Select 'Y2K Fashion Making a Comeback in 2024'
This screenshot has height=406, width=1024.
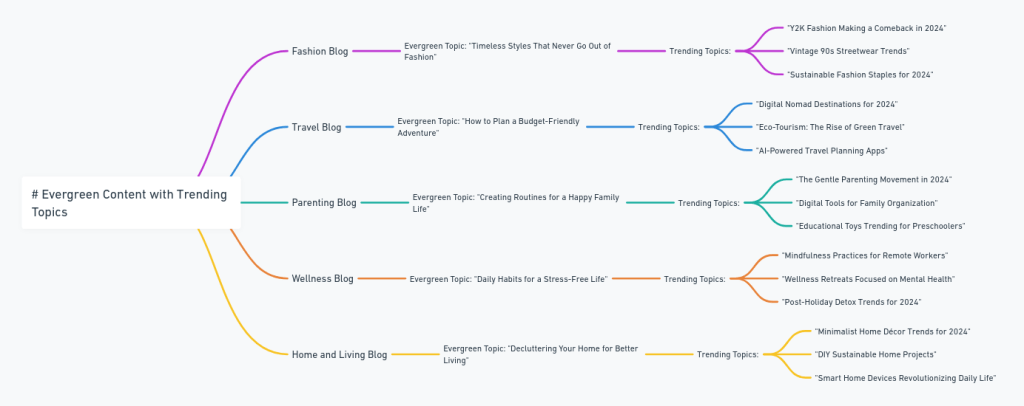[866, 28]
